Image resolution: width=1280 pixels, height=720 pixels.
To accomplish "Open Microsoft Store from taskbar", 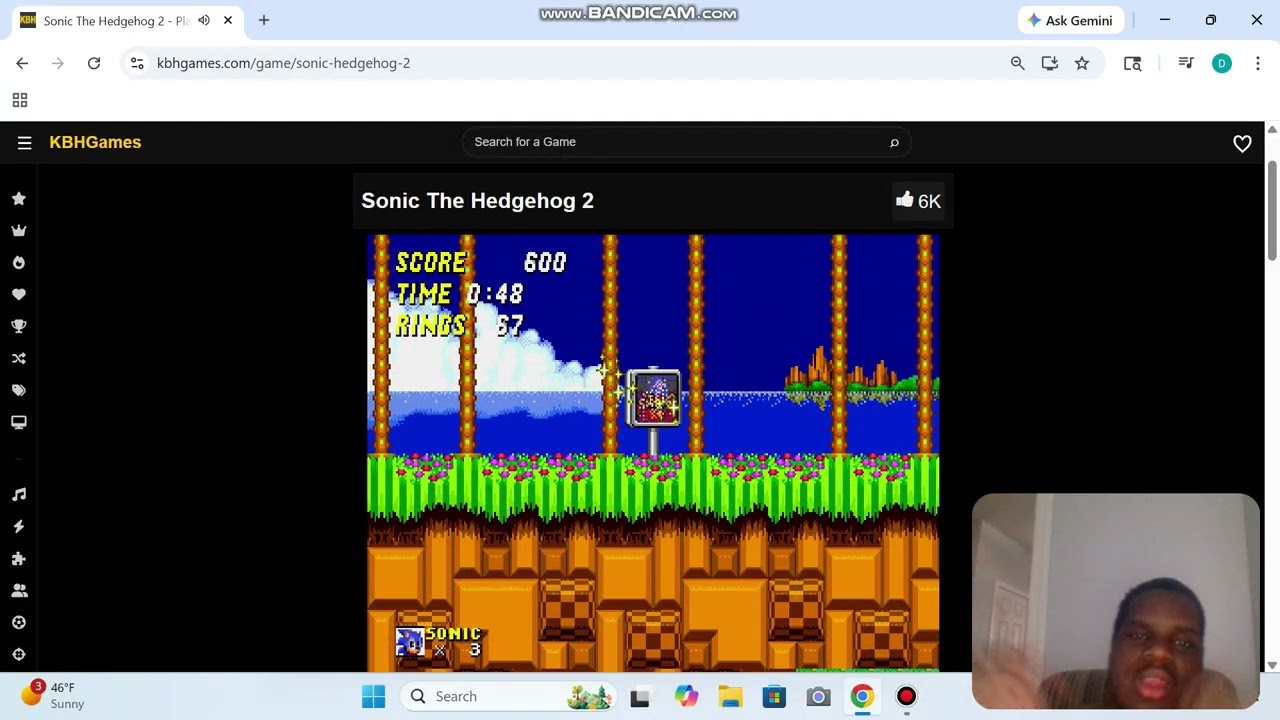I will (774, 697).
